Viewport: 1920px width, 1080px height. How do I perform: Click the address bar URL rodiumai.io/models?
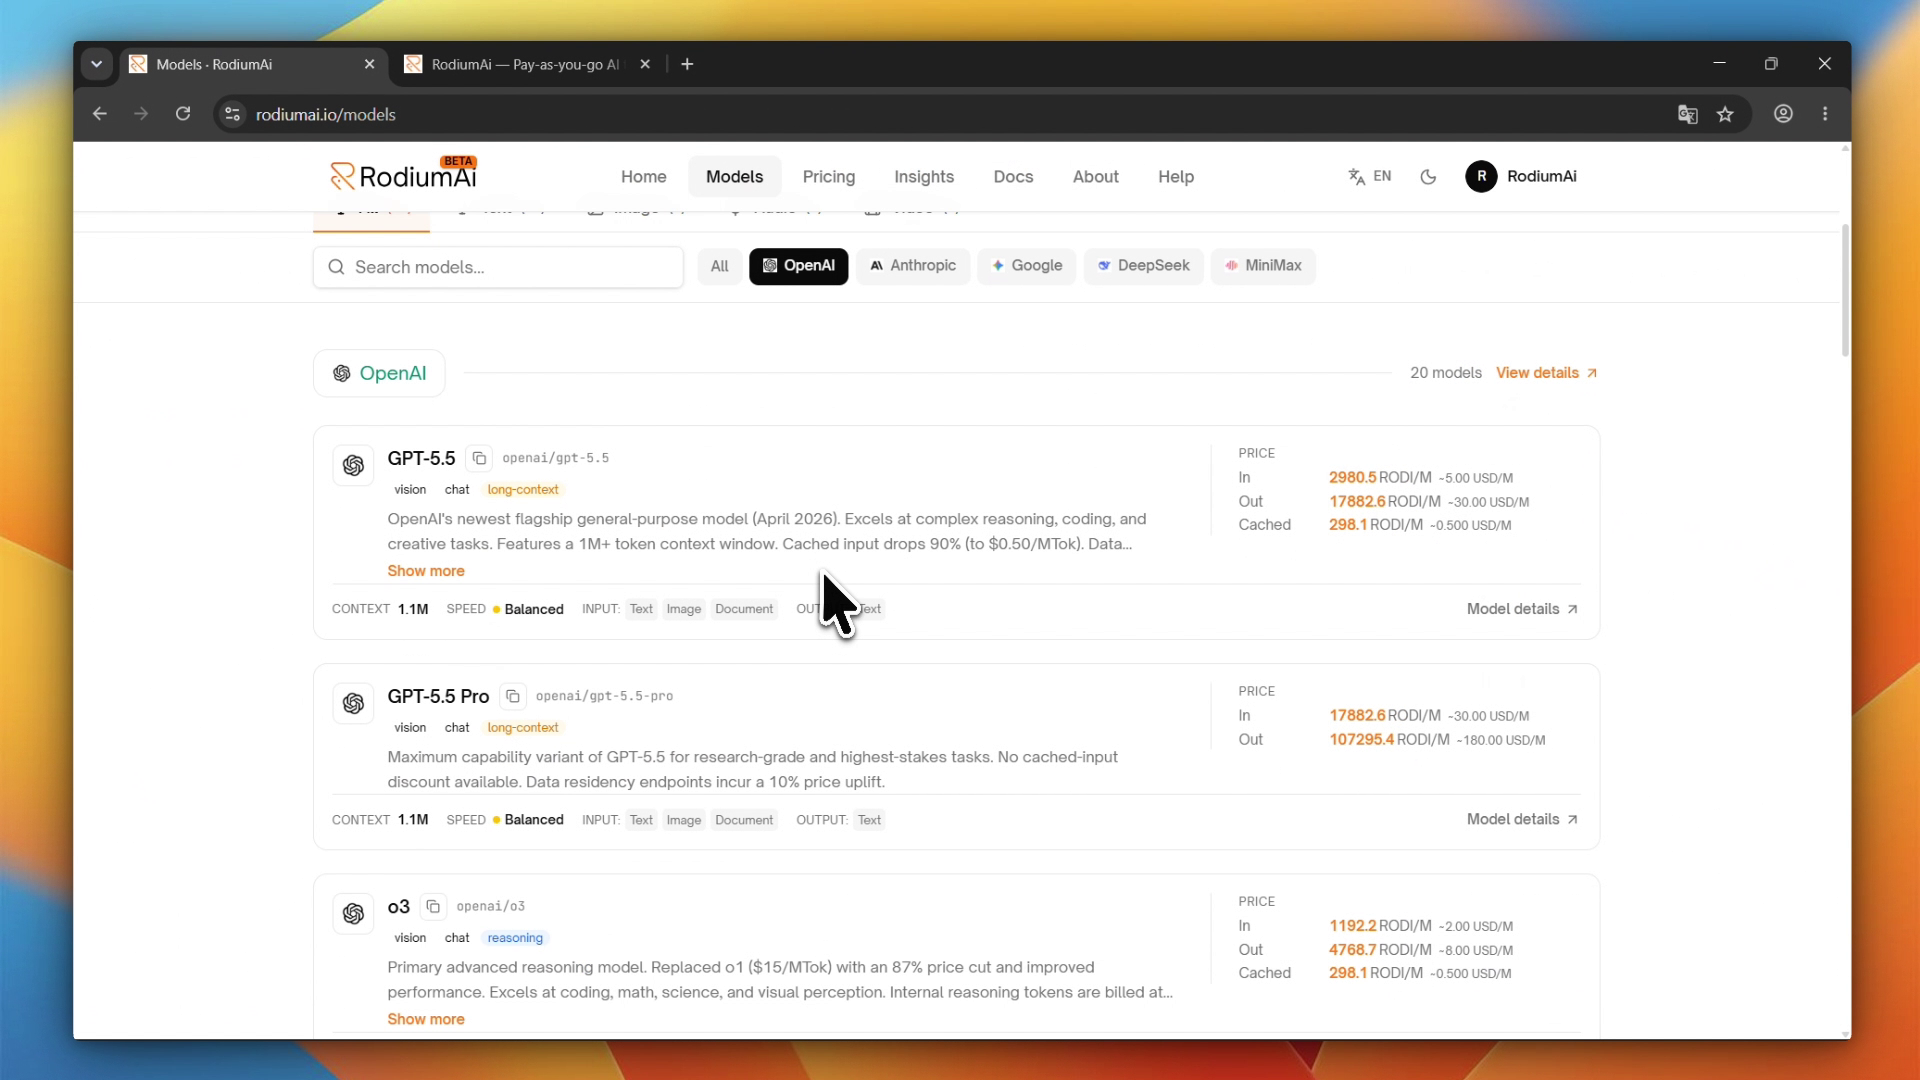(326, 114)
